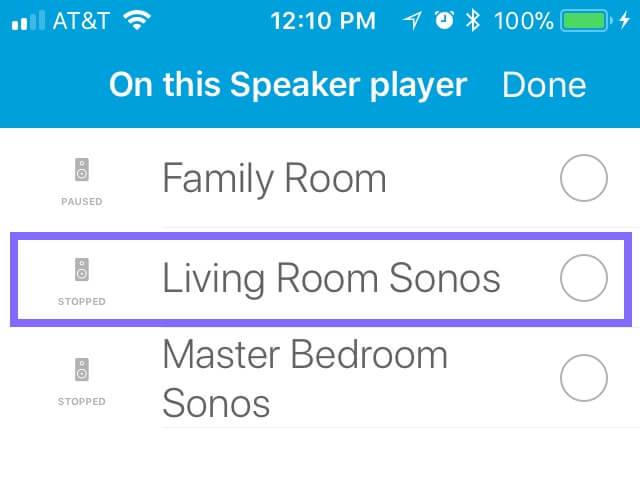Tap the Wi-Fi status icon

(137, 20)
